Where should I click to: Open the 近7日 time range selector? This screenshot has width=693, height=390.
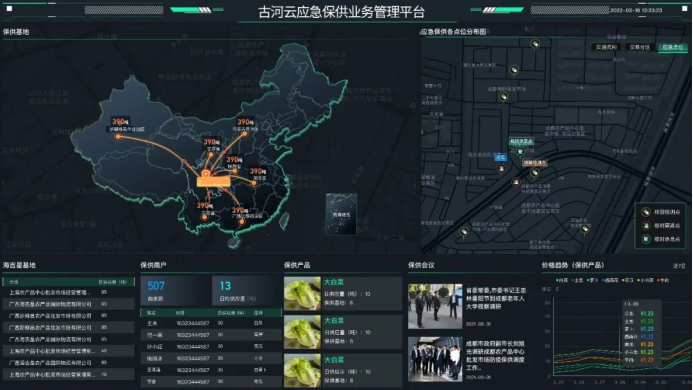679,266
